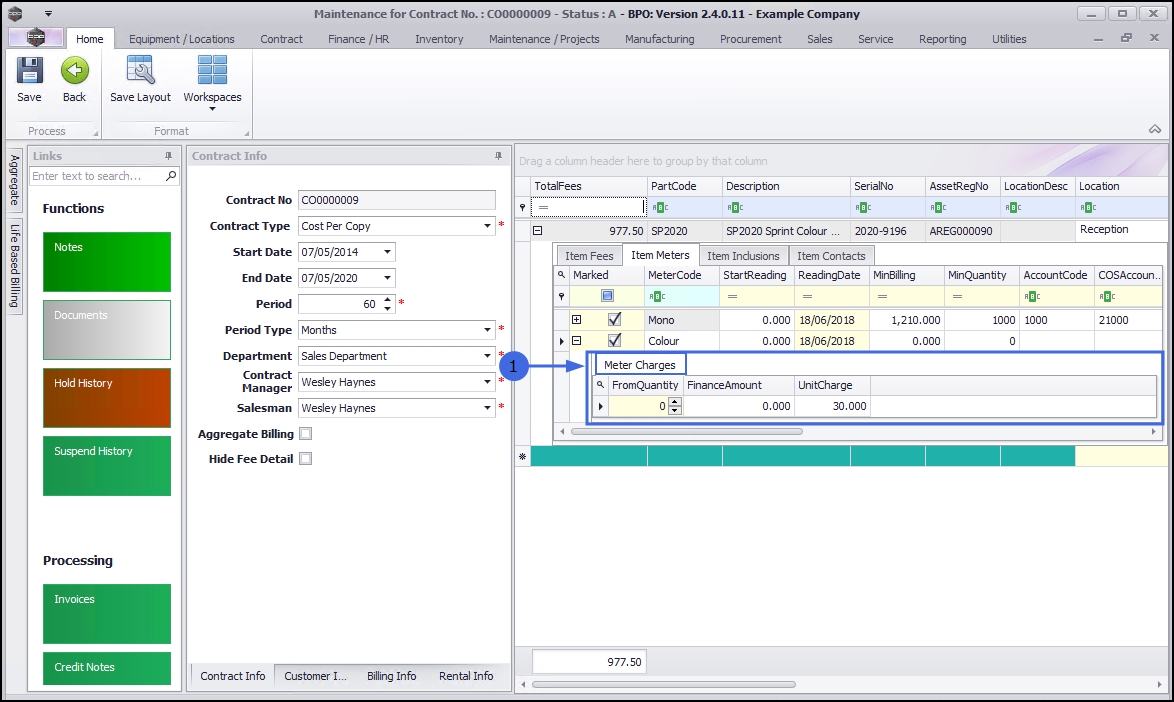
Task: Pin the Links panel
Action: pyautogui.click(x=168, y=156)
